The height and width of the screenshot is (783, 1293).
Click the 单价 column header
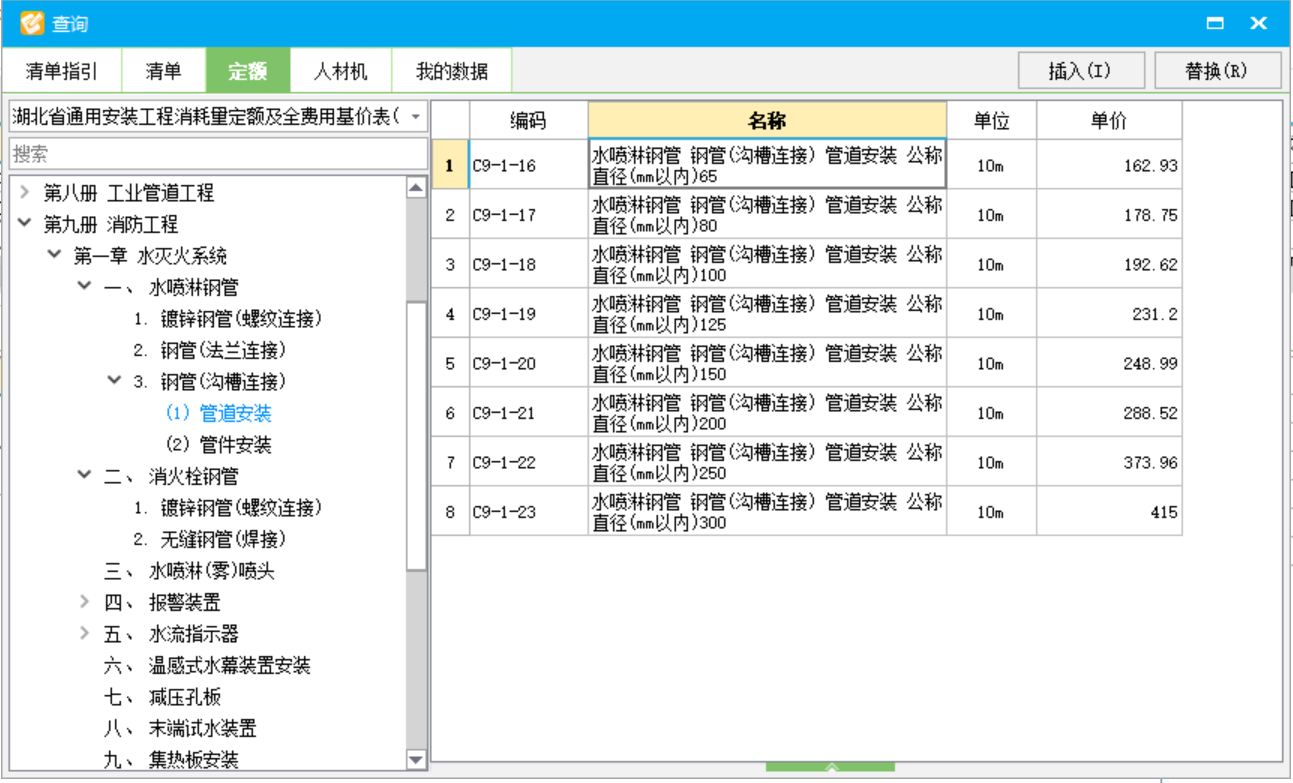coord(1109,121)
